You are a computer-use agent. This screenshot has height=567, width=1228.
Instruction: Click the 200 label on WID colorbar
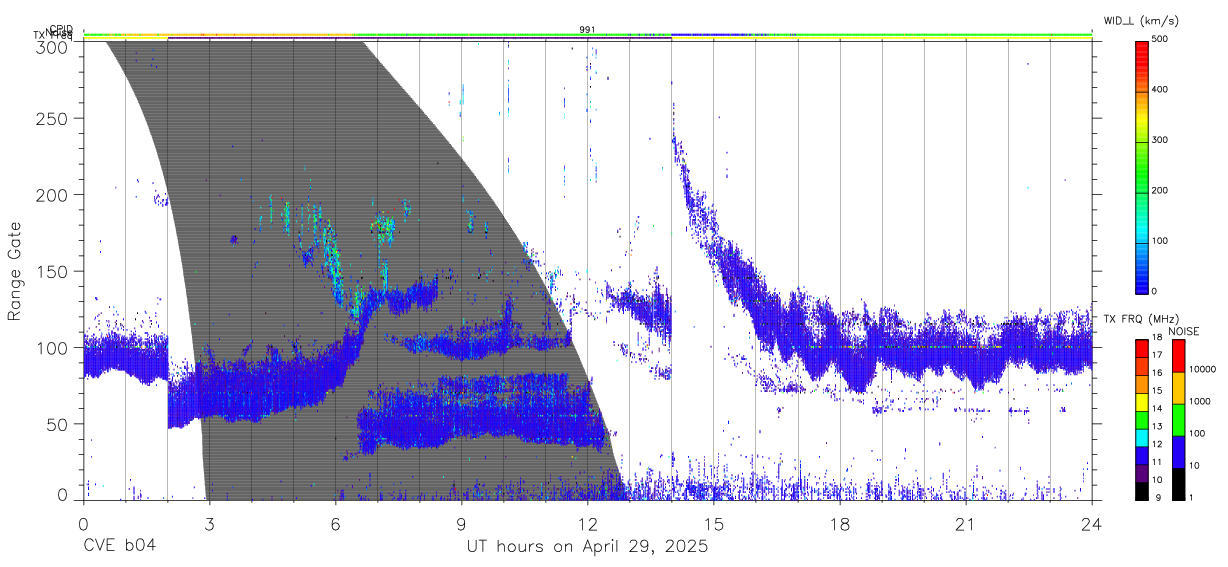[x=1160, y=190]
